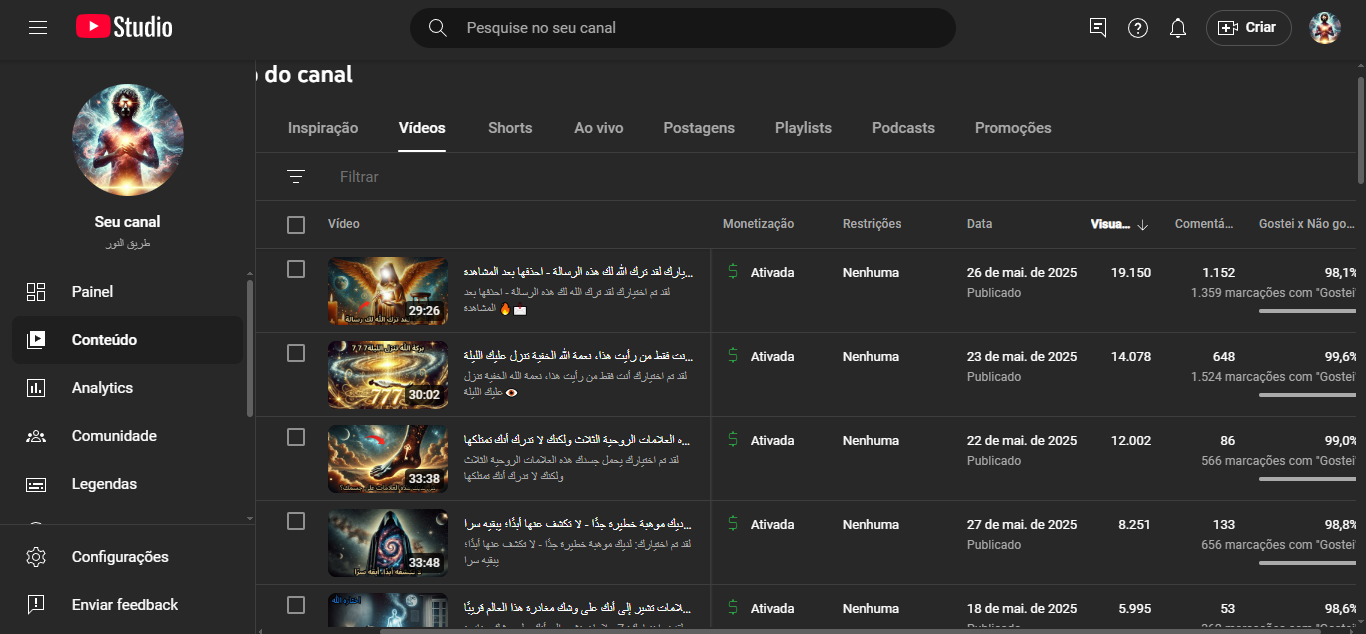Click the Painel dashboard icon
The width and height of the screenshot is (1366, 634).
coord(36,292)
